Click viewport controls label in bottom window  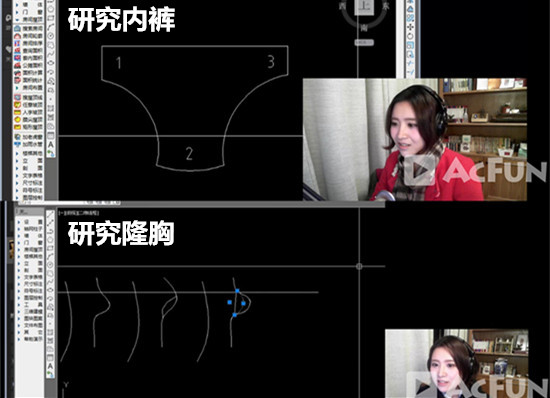[x=79, y=213]
